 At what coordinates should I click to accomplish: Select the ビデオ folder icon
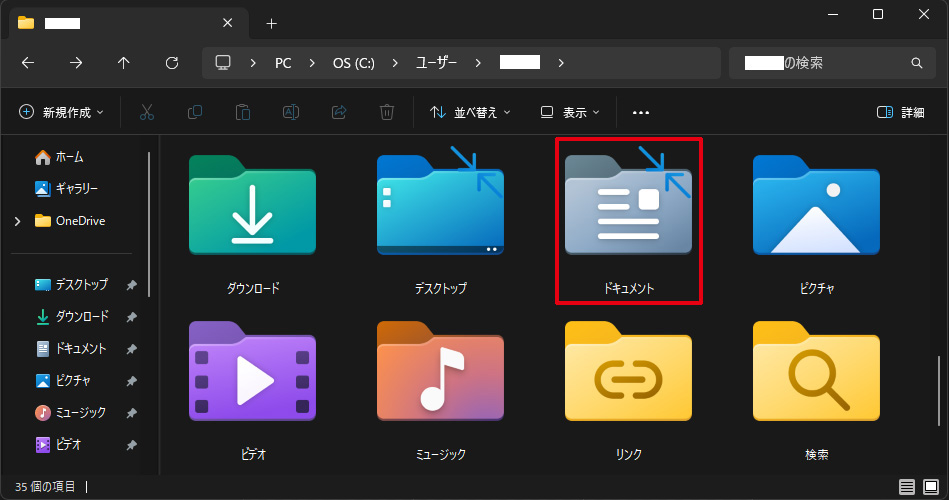252,371
